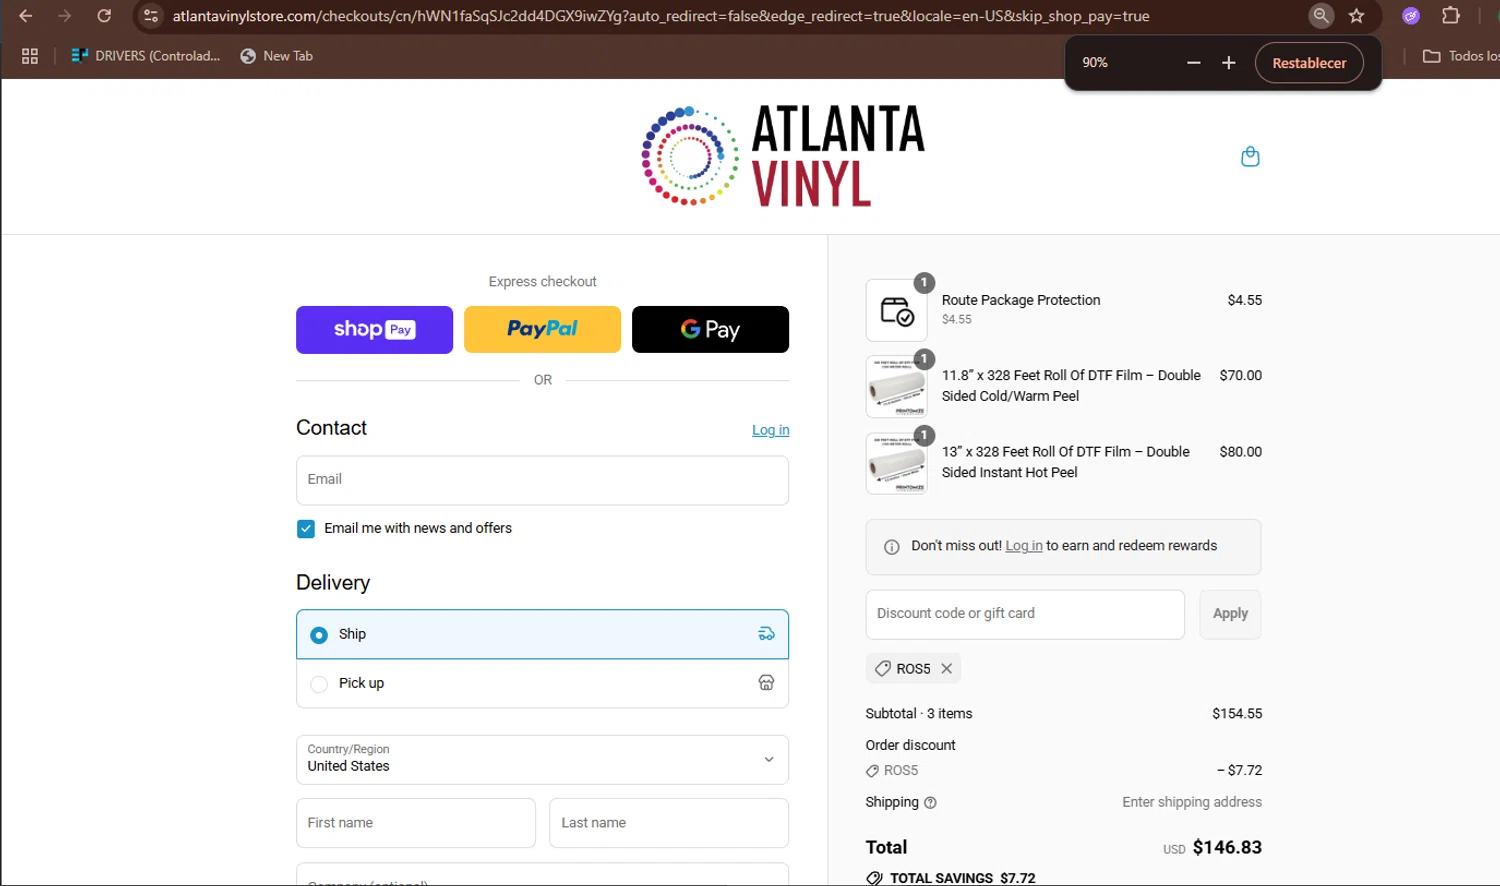Click the store pickup icon
This screenshot has width=1500, height=886.
tap(766, 683)
